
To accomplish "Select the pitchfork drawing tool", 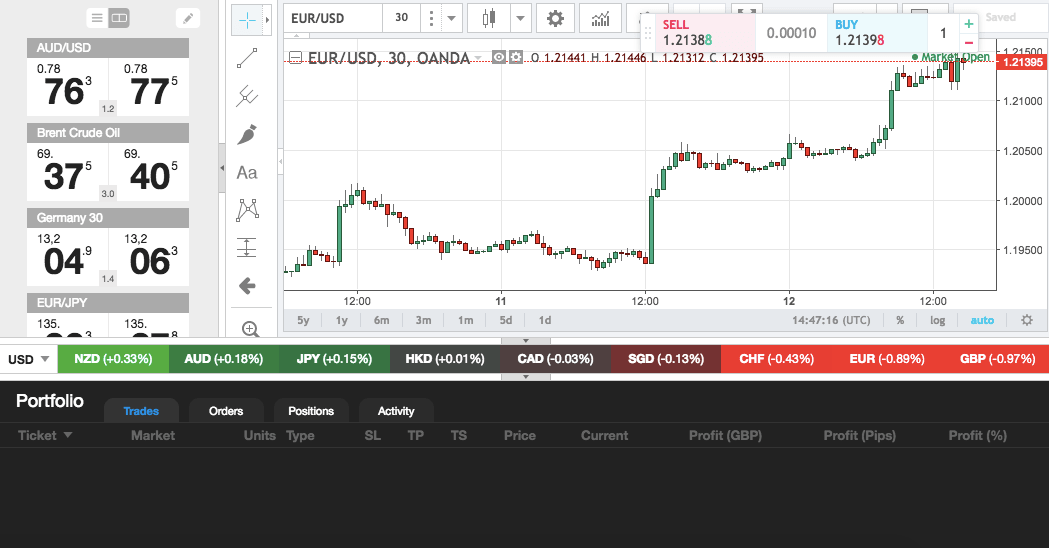I will (247, 96).
